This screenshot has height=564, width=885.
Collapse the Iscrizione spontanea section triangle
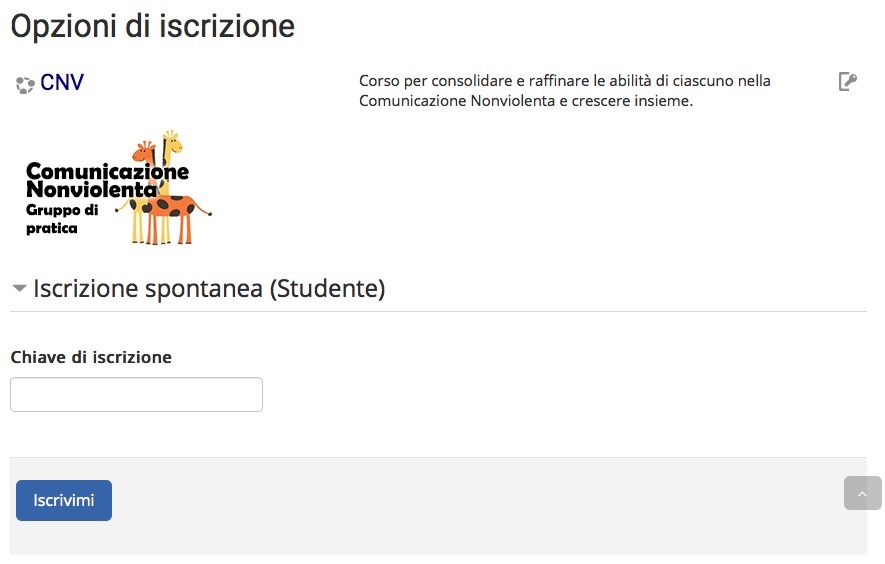click(19, 288)
